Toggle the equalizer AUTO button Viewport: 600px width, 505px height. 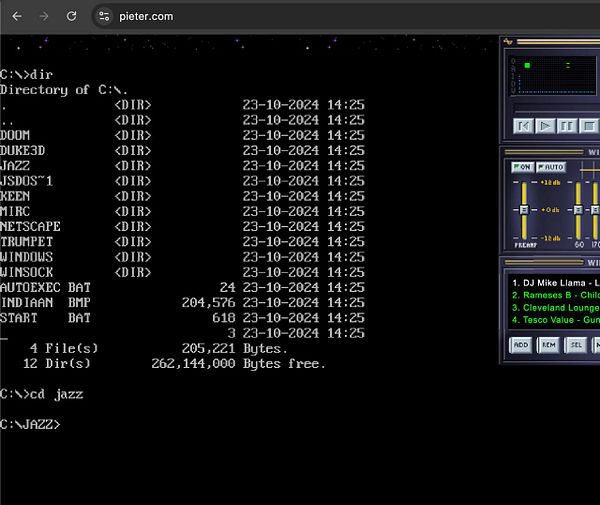coord(550,167)
